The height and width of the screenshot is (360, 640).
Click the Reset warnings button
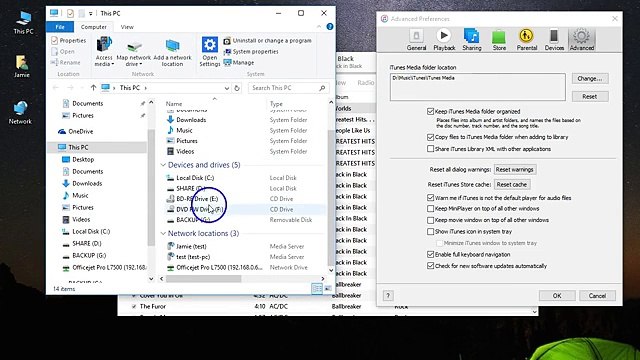tap(514, 169)
